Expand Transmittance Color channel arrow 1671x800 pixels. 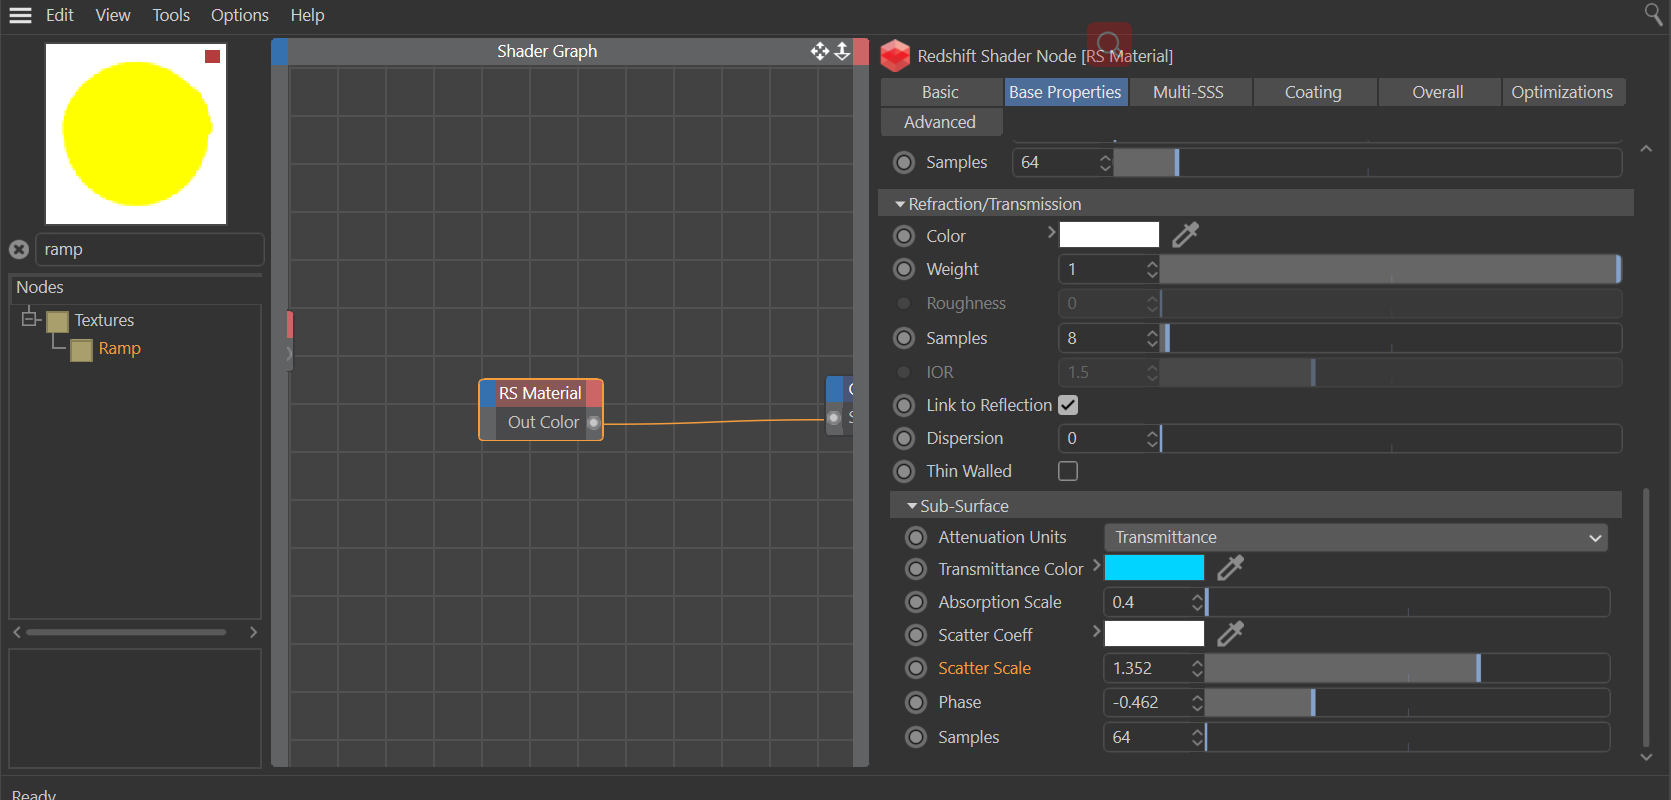tap(1096, 565)
